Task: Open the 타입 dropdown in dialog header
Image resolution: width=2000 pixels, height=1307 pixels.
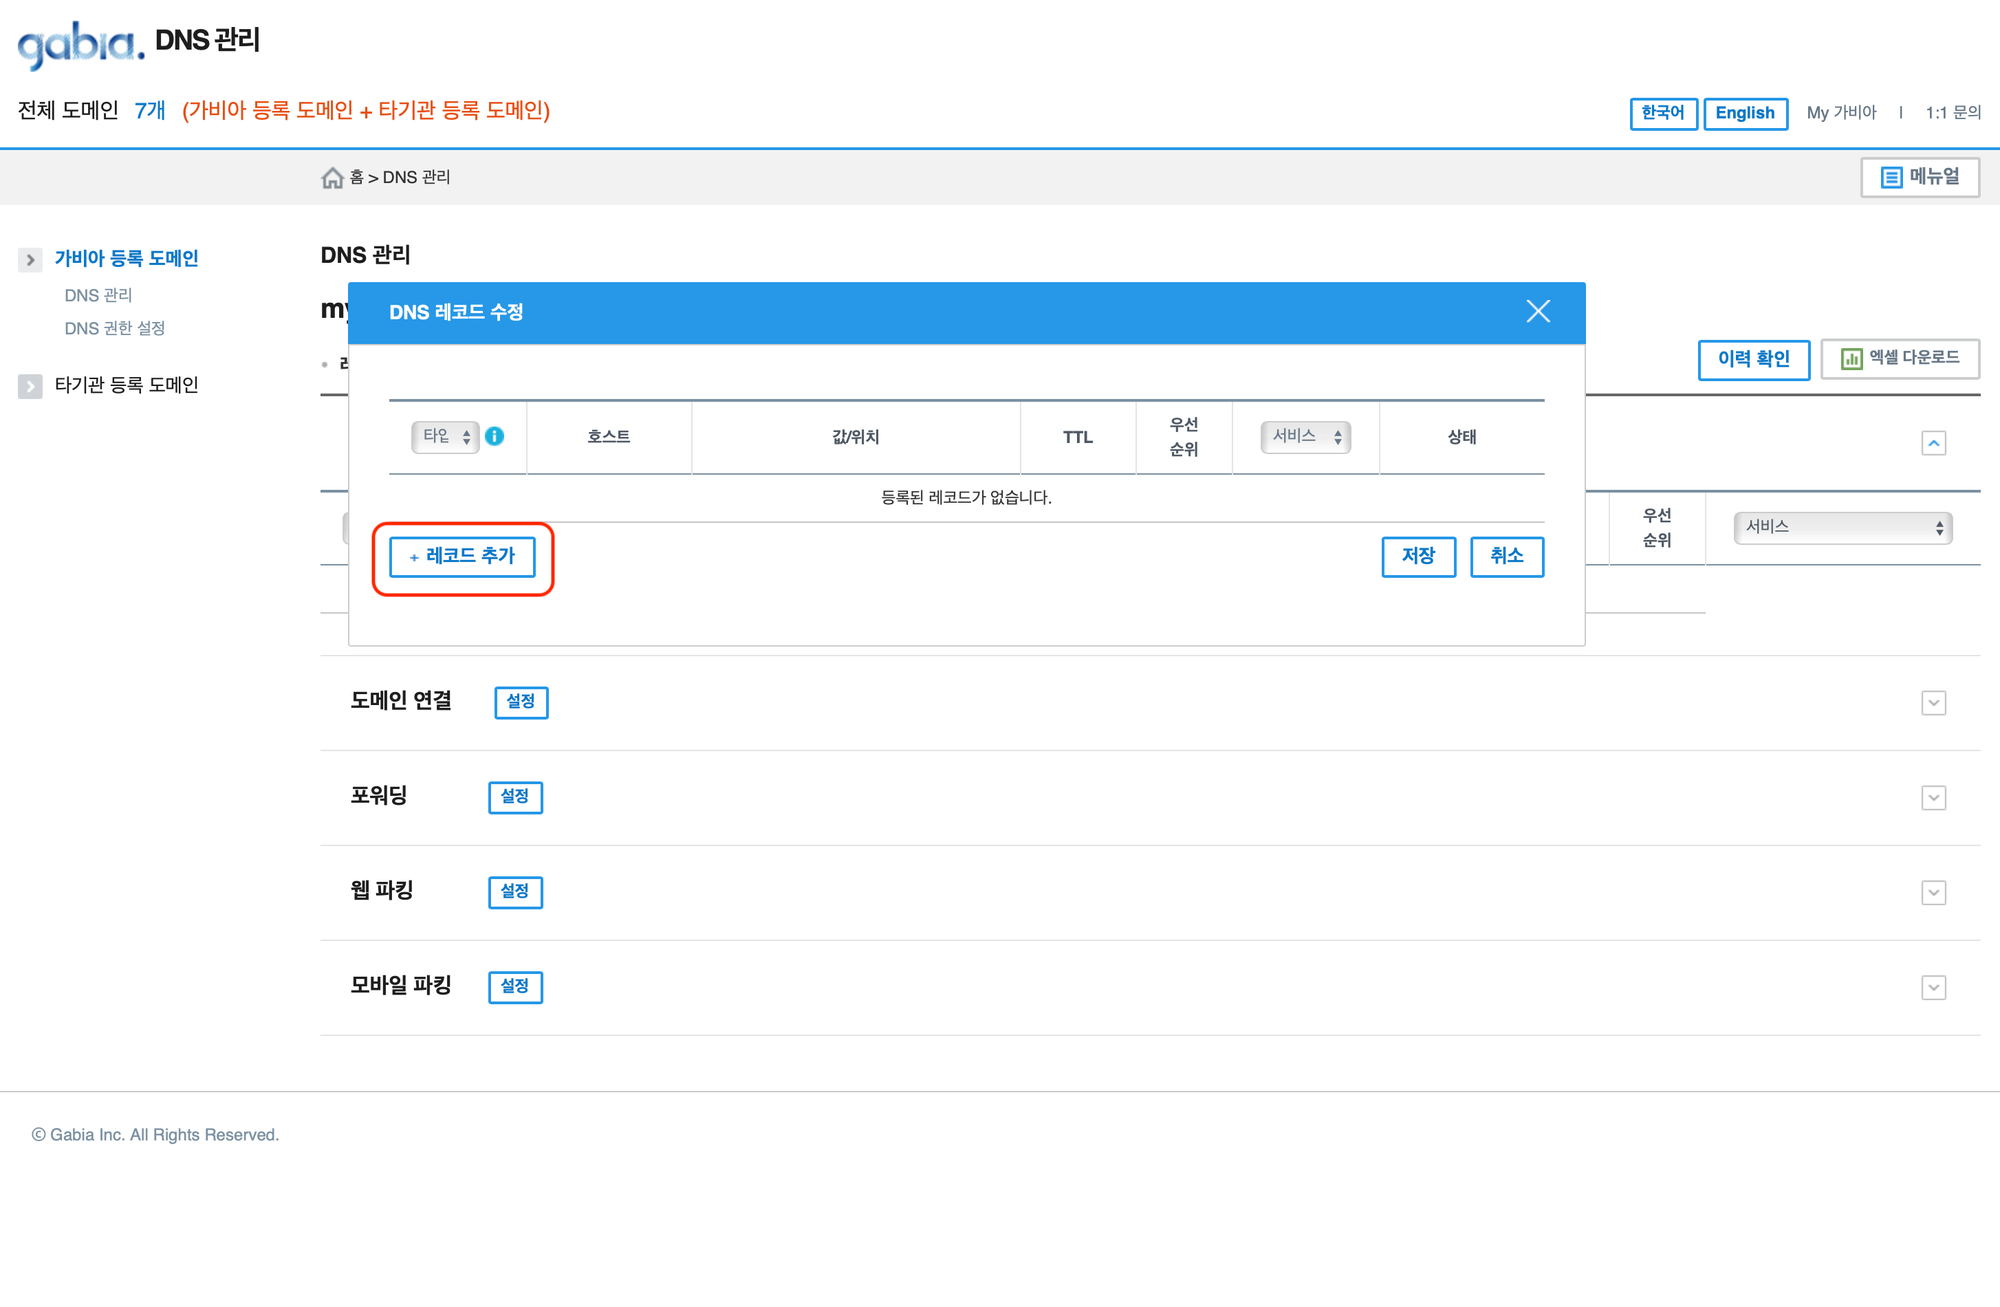Action: point(445,436)
